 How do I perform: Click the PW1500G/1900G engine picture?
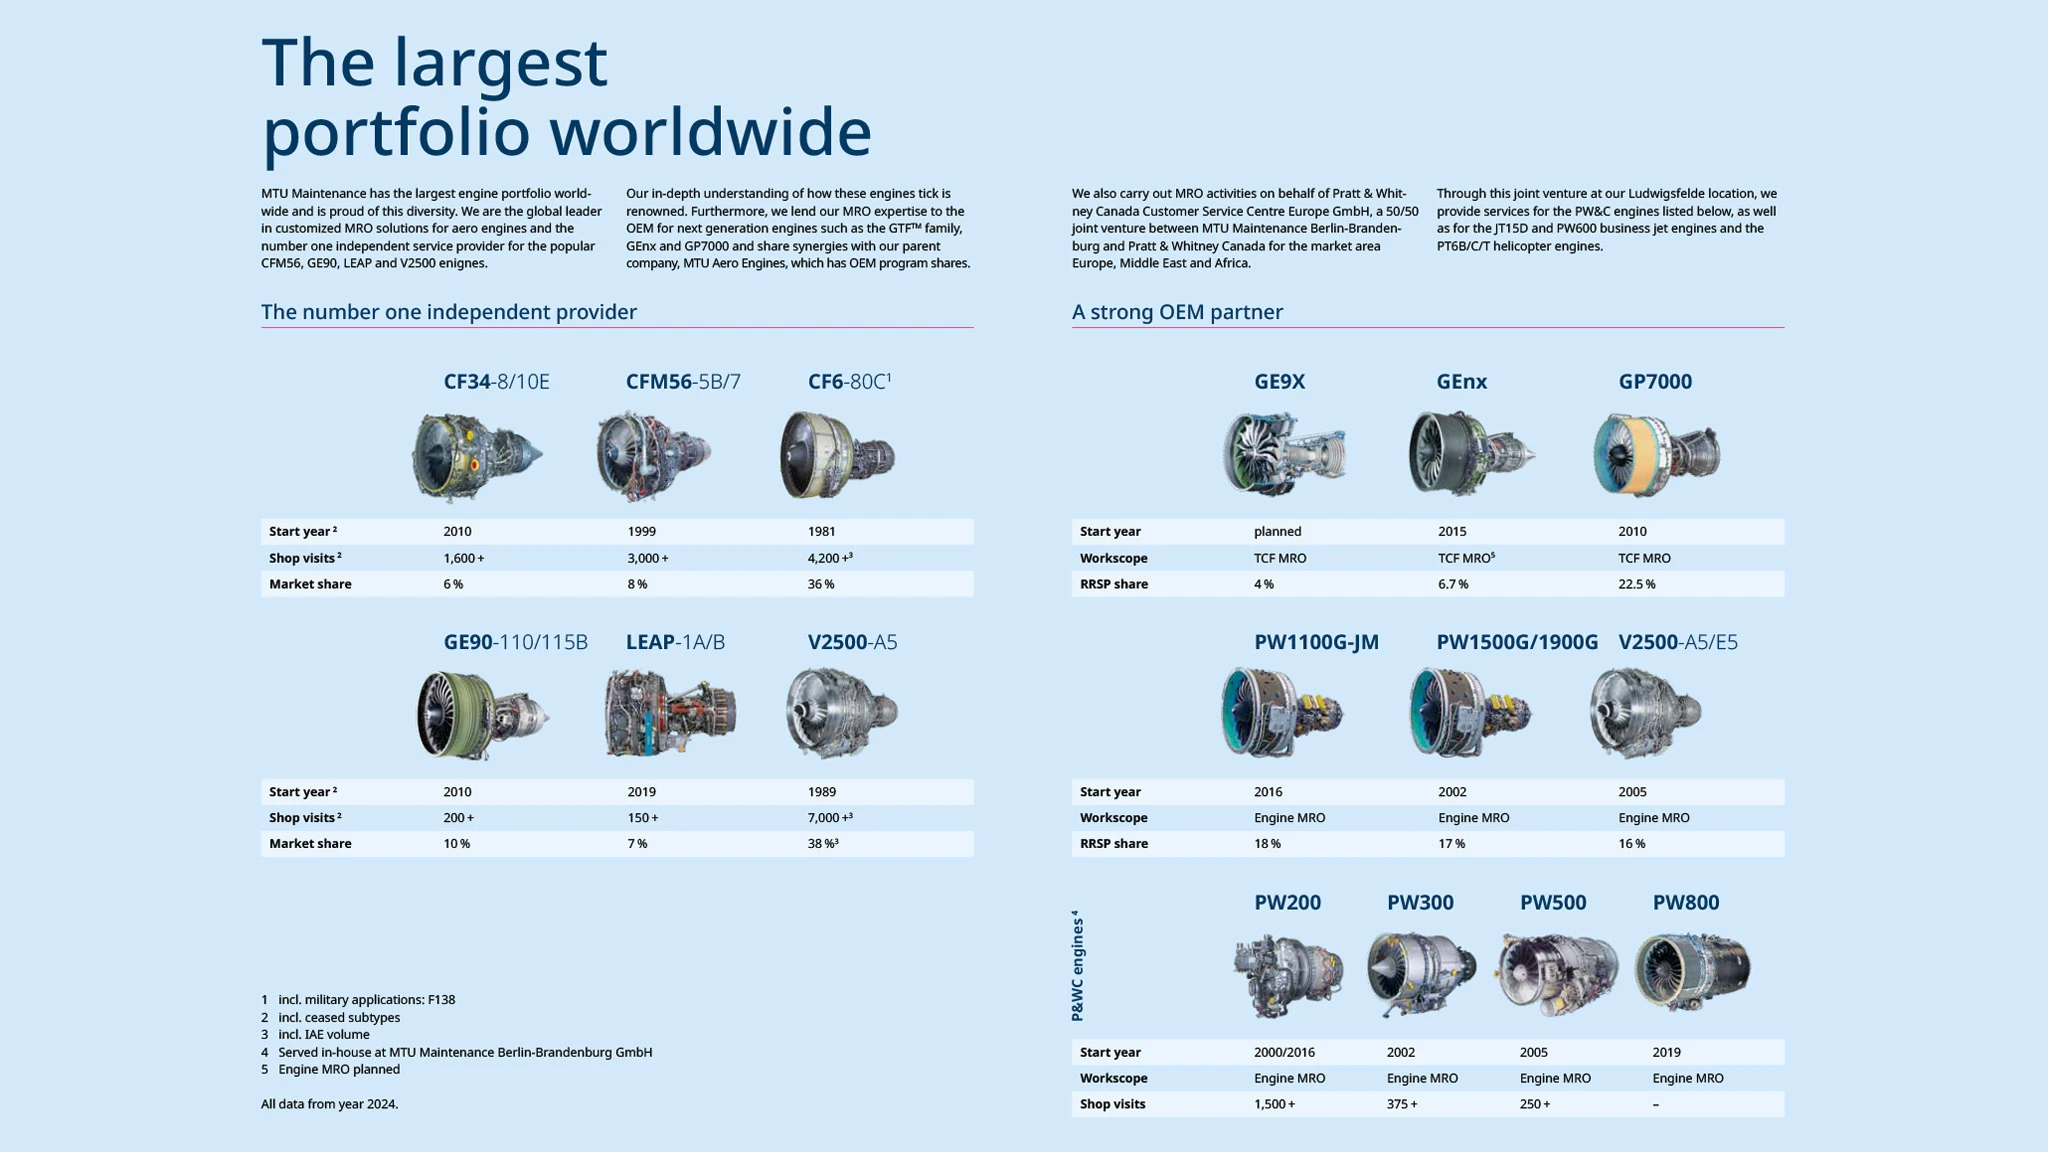(1469, 714)
